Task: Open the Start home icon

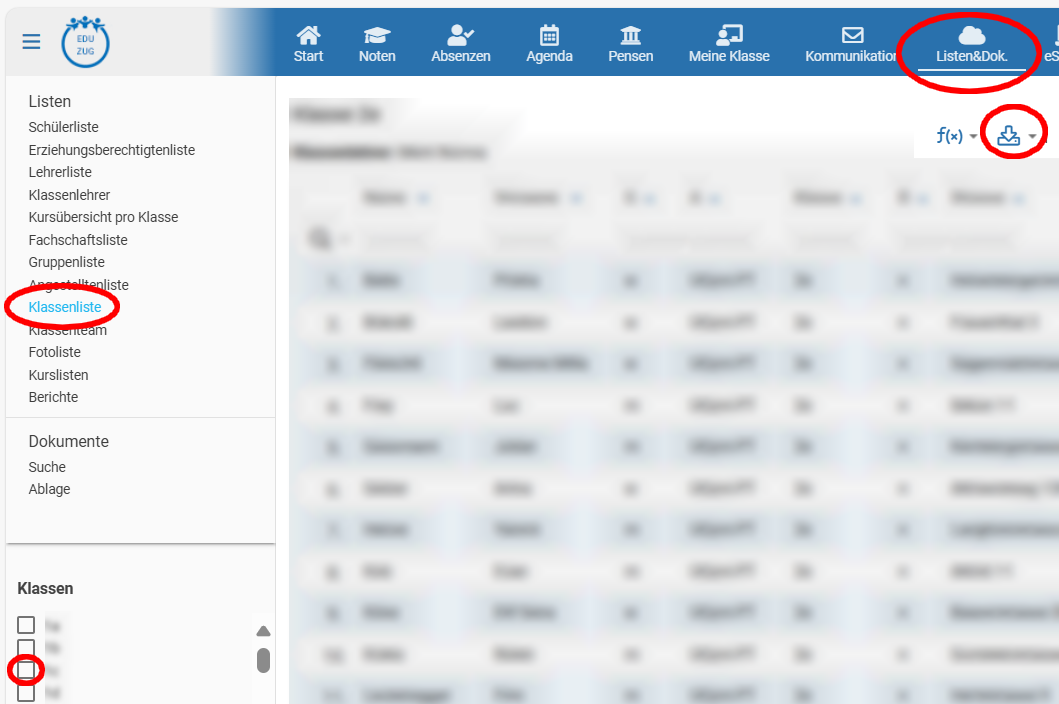Action: [x=308, y=36]
